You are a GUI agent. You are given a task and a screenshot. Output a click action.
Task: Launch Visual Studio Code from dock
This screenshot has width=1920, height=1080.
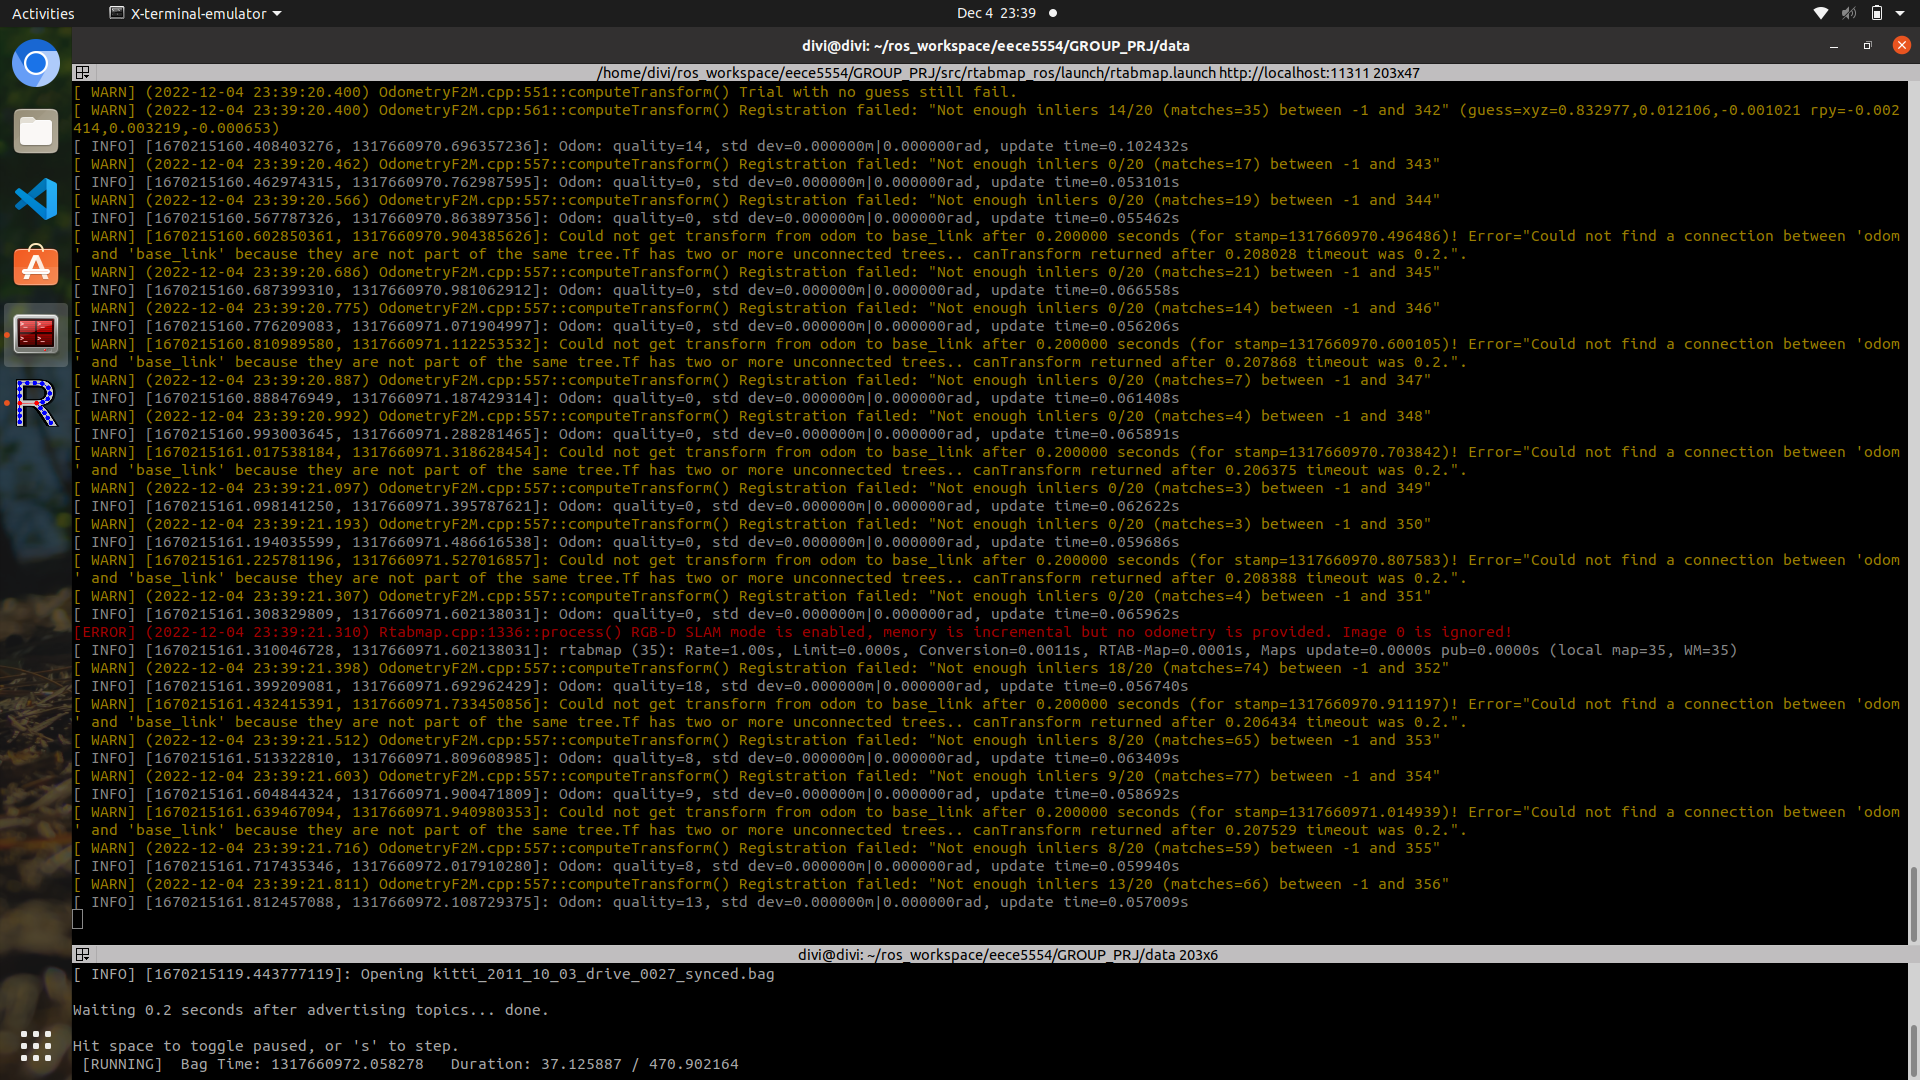point(36,199)
